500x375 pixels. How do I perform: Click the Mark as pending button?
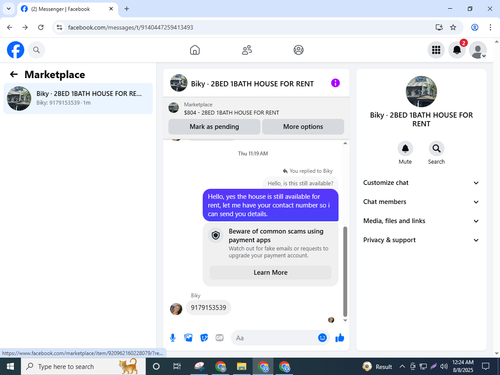214,127
